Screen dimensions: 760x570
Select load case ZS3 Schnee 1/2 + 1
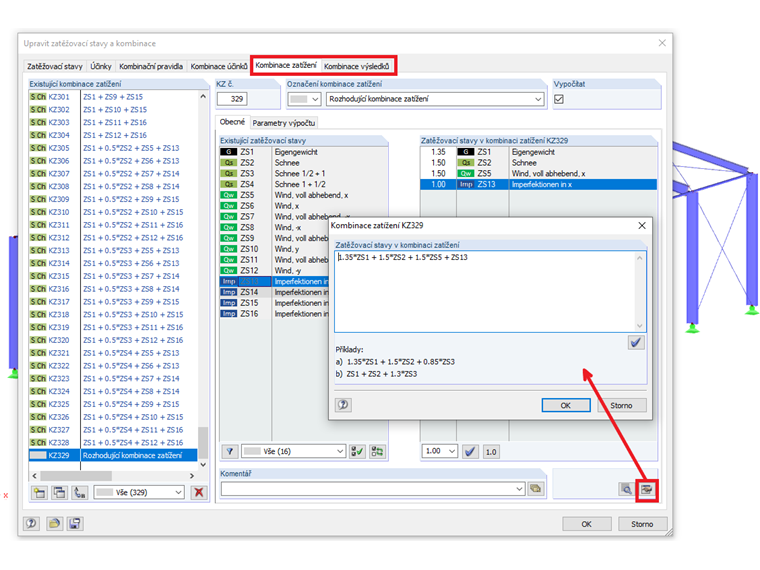(303, 174)
